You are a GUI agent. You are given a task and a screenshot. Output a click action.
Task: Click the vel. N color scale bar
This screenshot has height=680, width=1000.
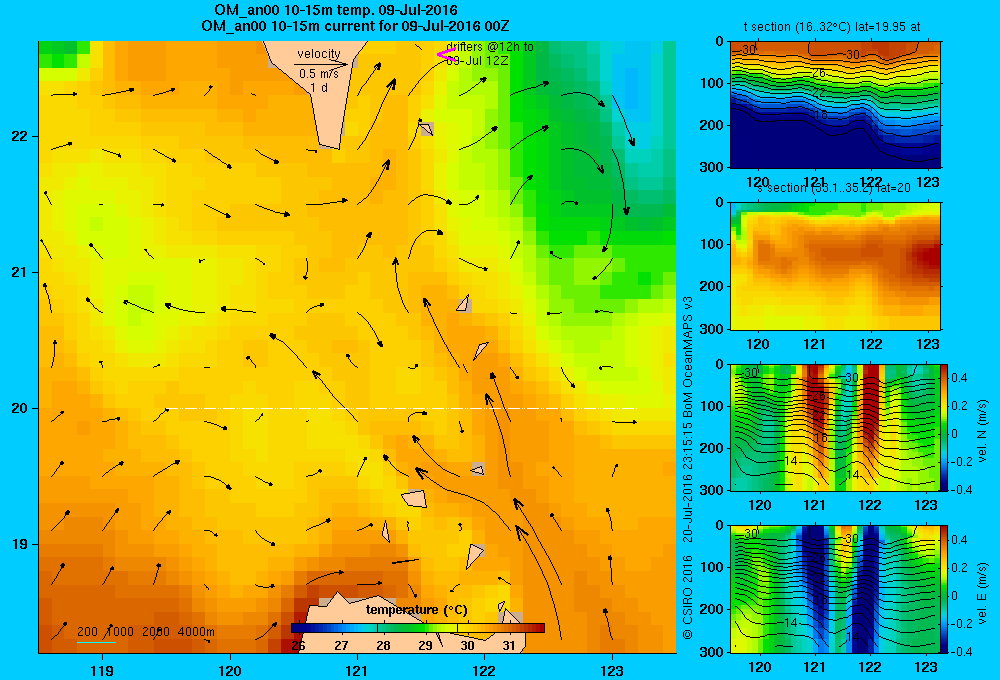[945, 427]
